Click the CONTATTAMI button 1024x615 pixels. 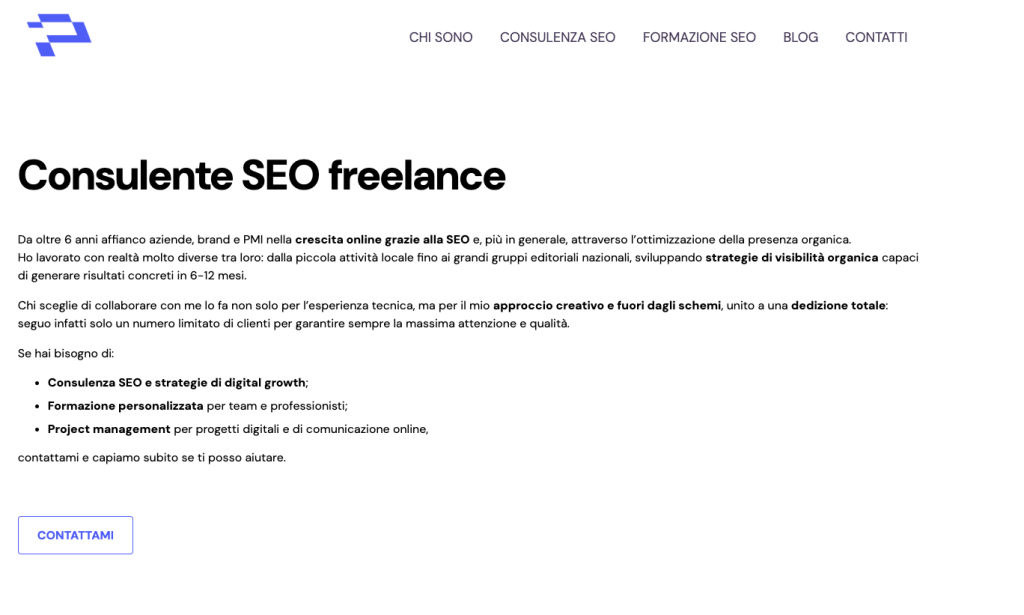coord(76,535)
